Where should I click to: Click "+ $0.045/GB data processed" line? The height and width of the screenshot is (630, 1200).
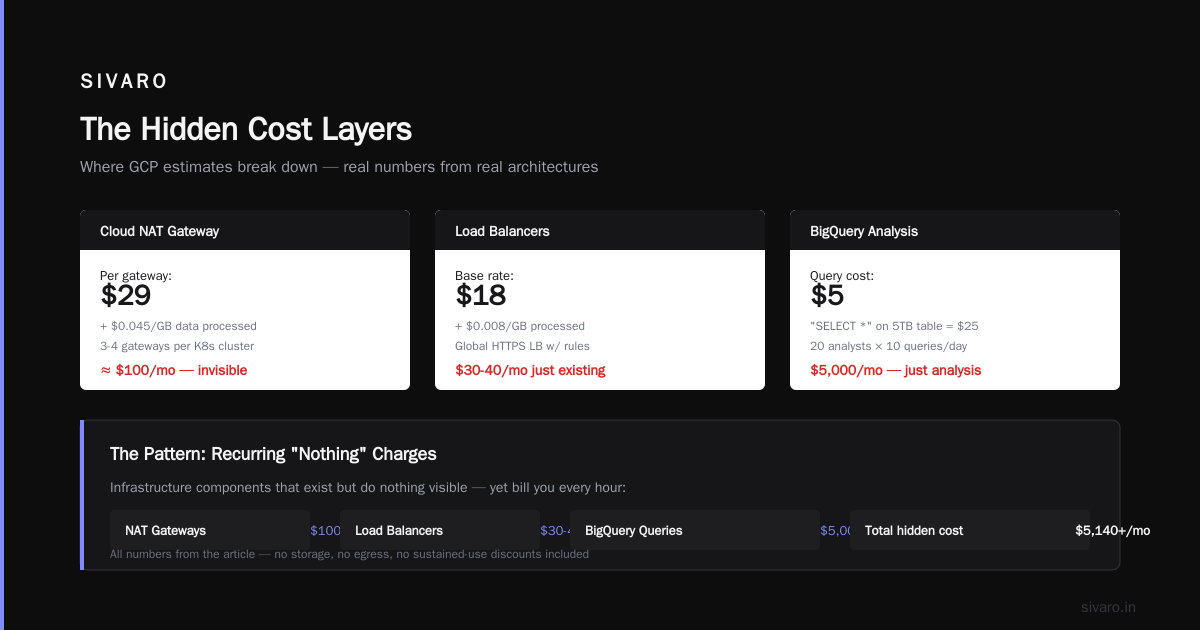(178, 326)
